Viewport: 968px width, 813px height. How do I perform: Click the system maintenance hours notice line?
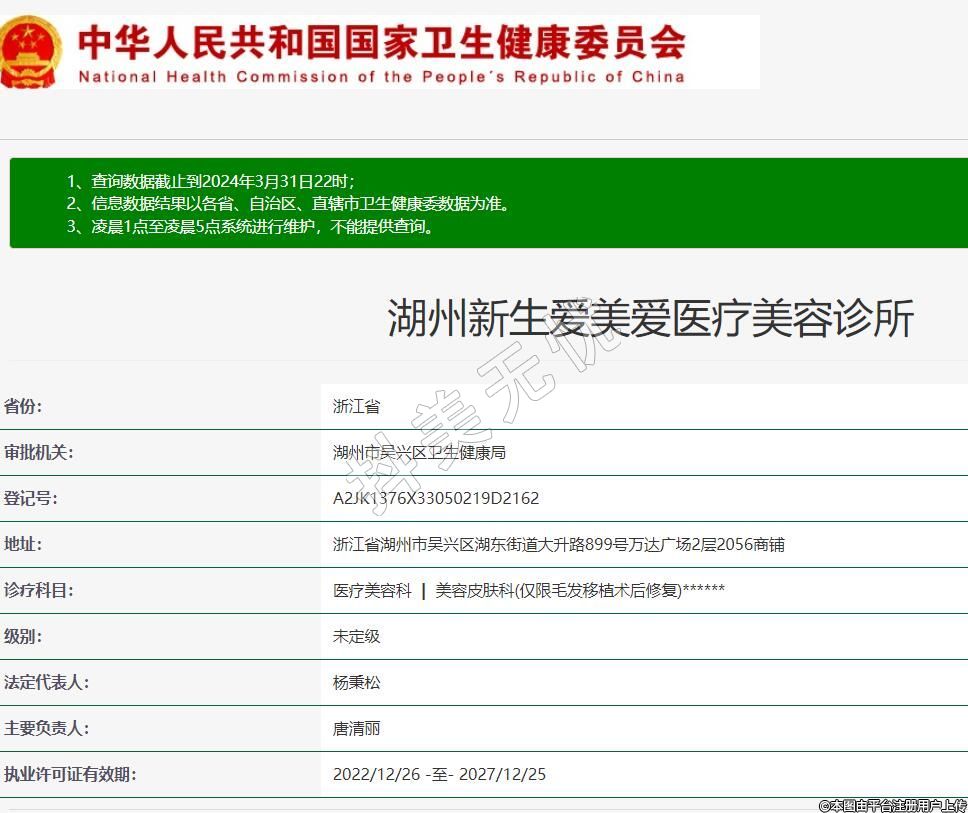pyautogui.click(x=251, y=226)
